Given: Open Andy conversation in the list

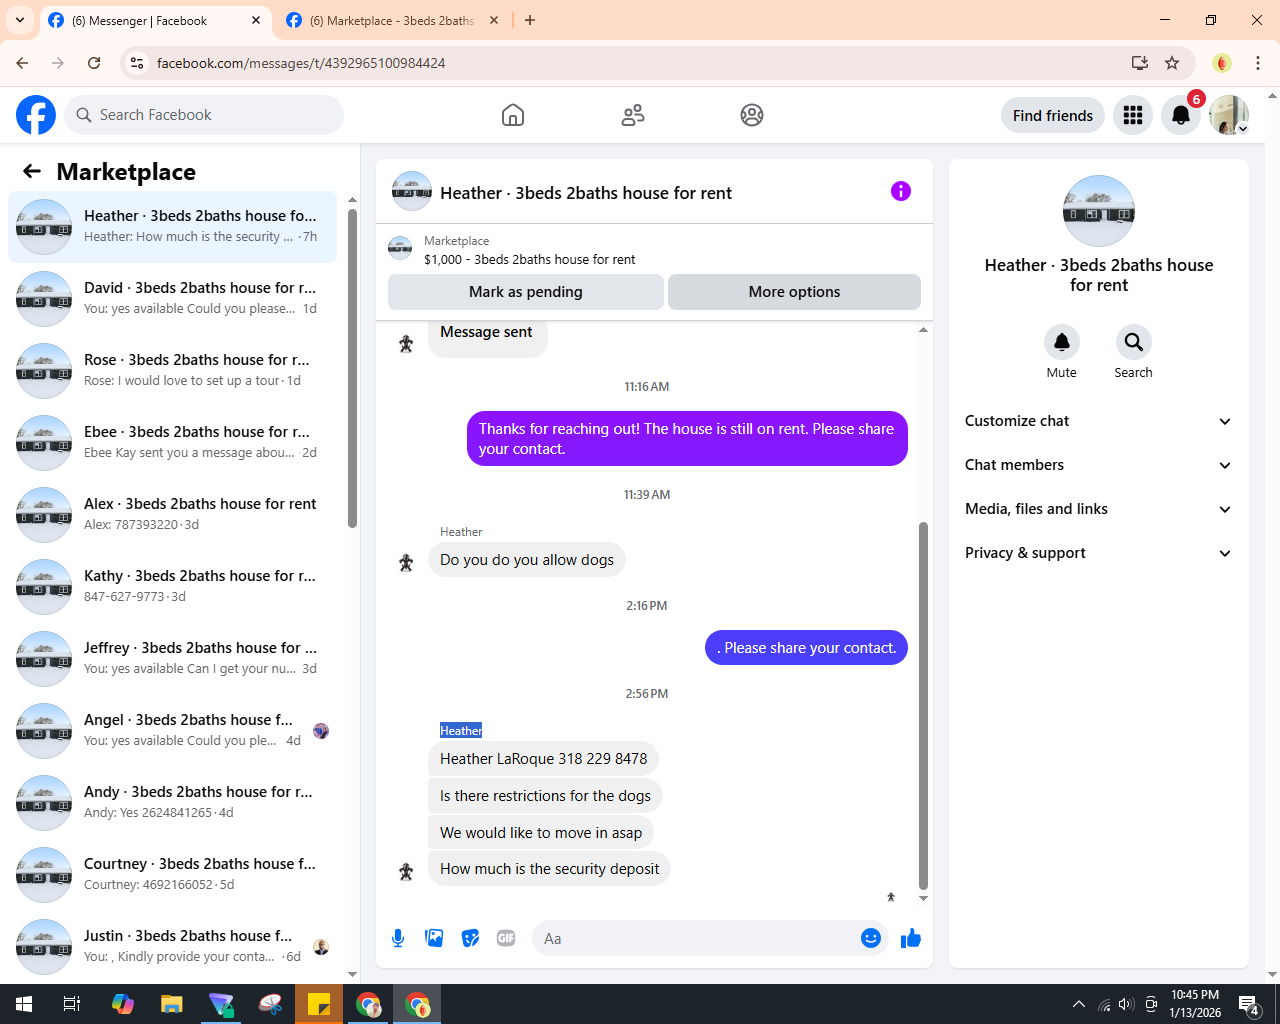Looking at the screenshot, I should click(172, 803).
